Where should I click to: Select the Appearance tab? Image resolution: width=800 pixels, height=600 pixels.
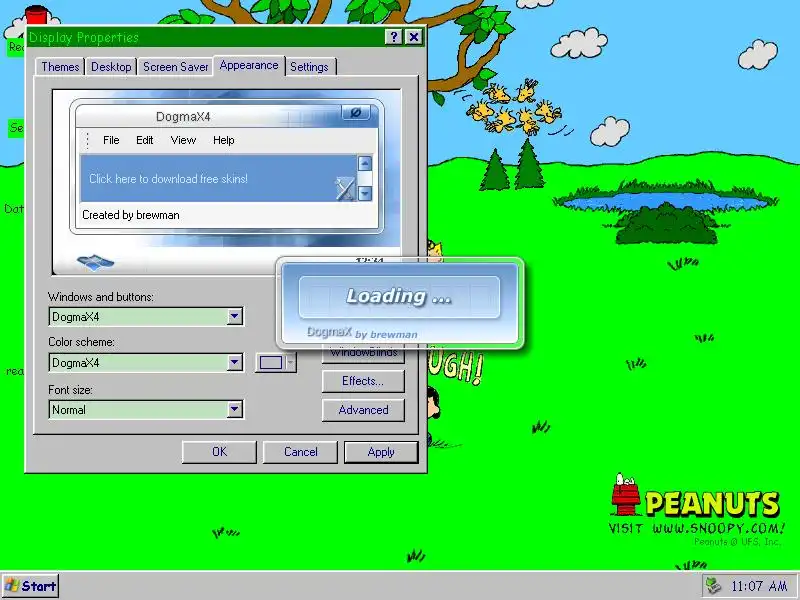point(249,65)
